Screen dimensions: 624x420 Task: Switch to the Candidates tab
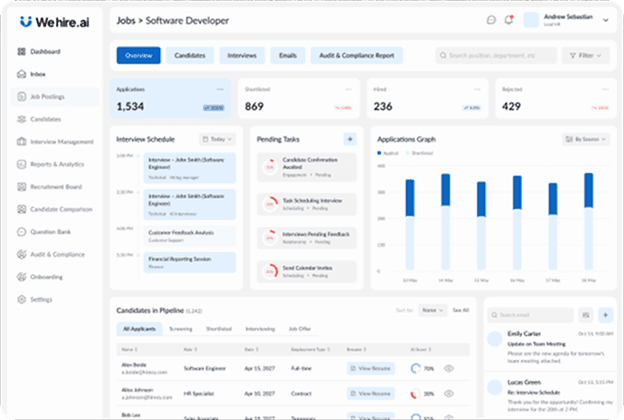[x=190, y=55]
